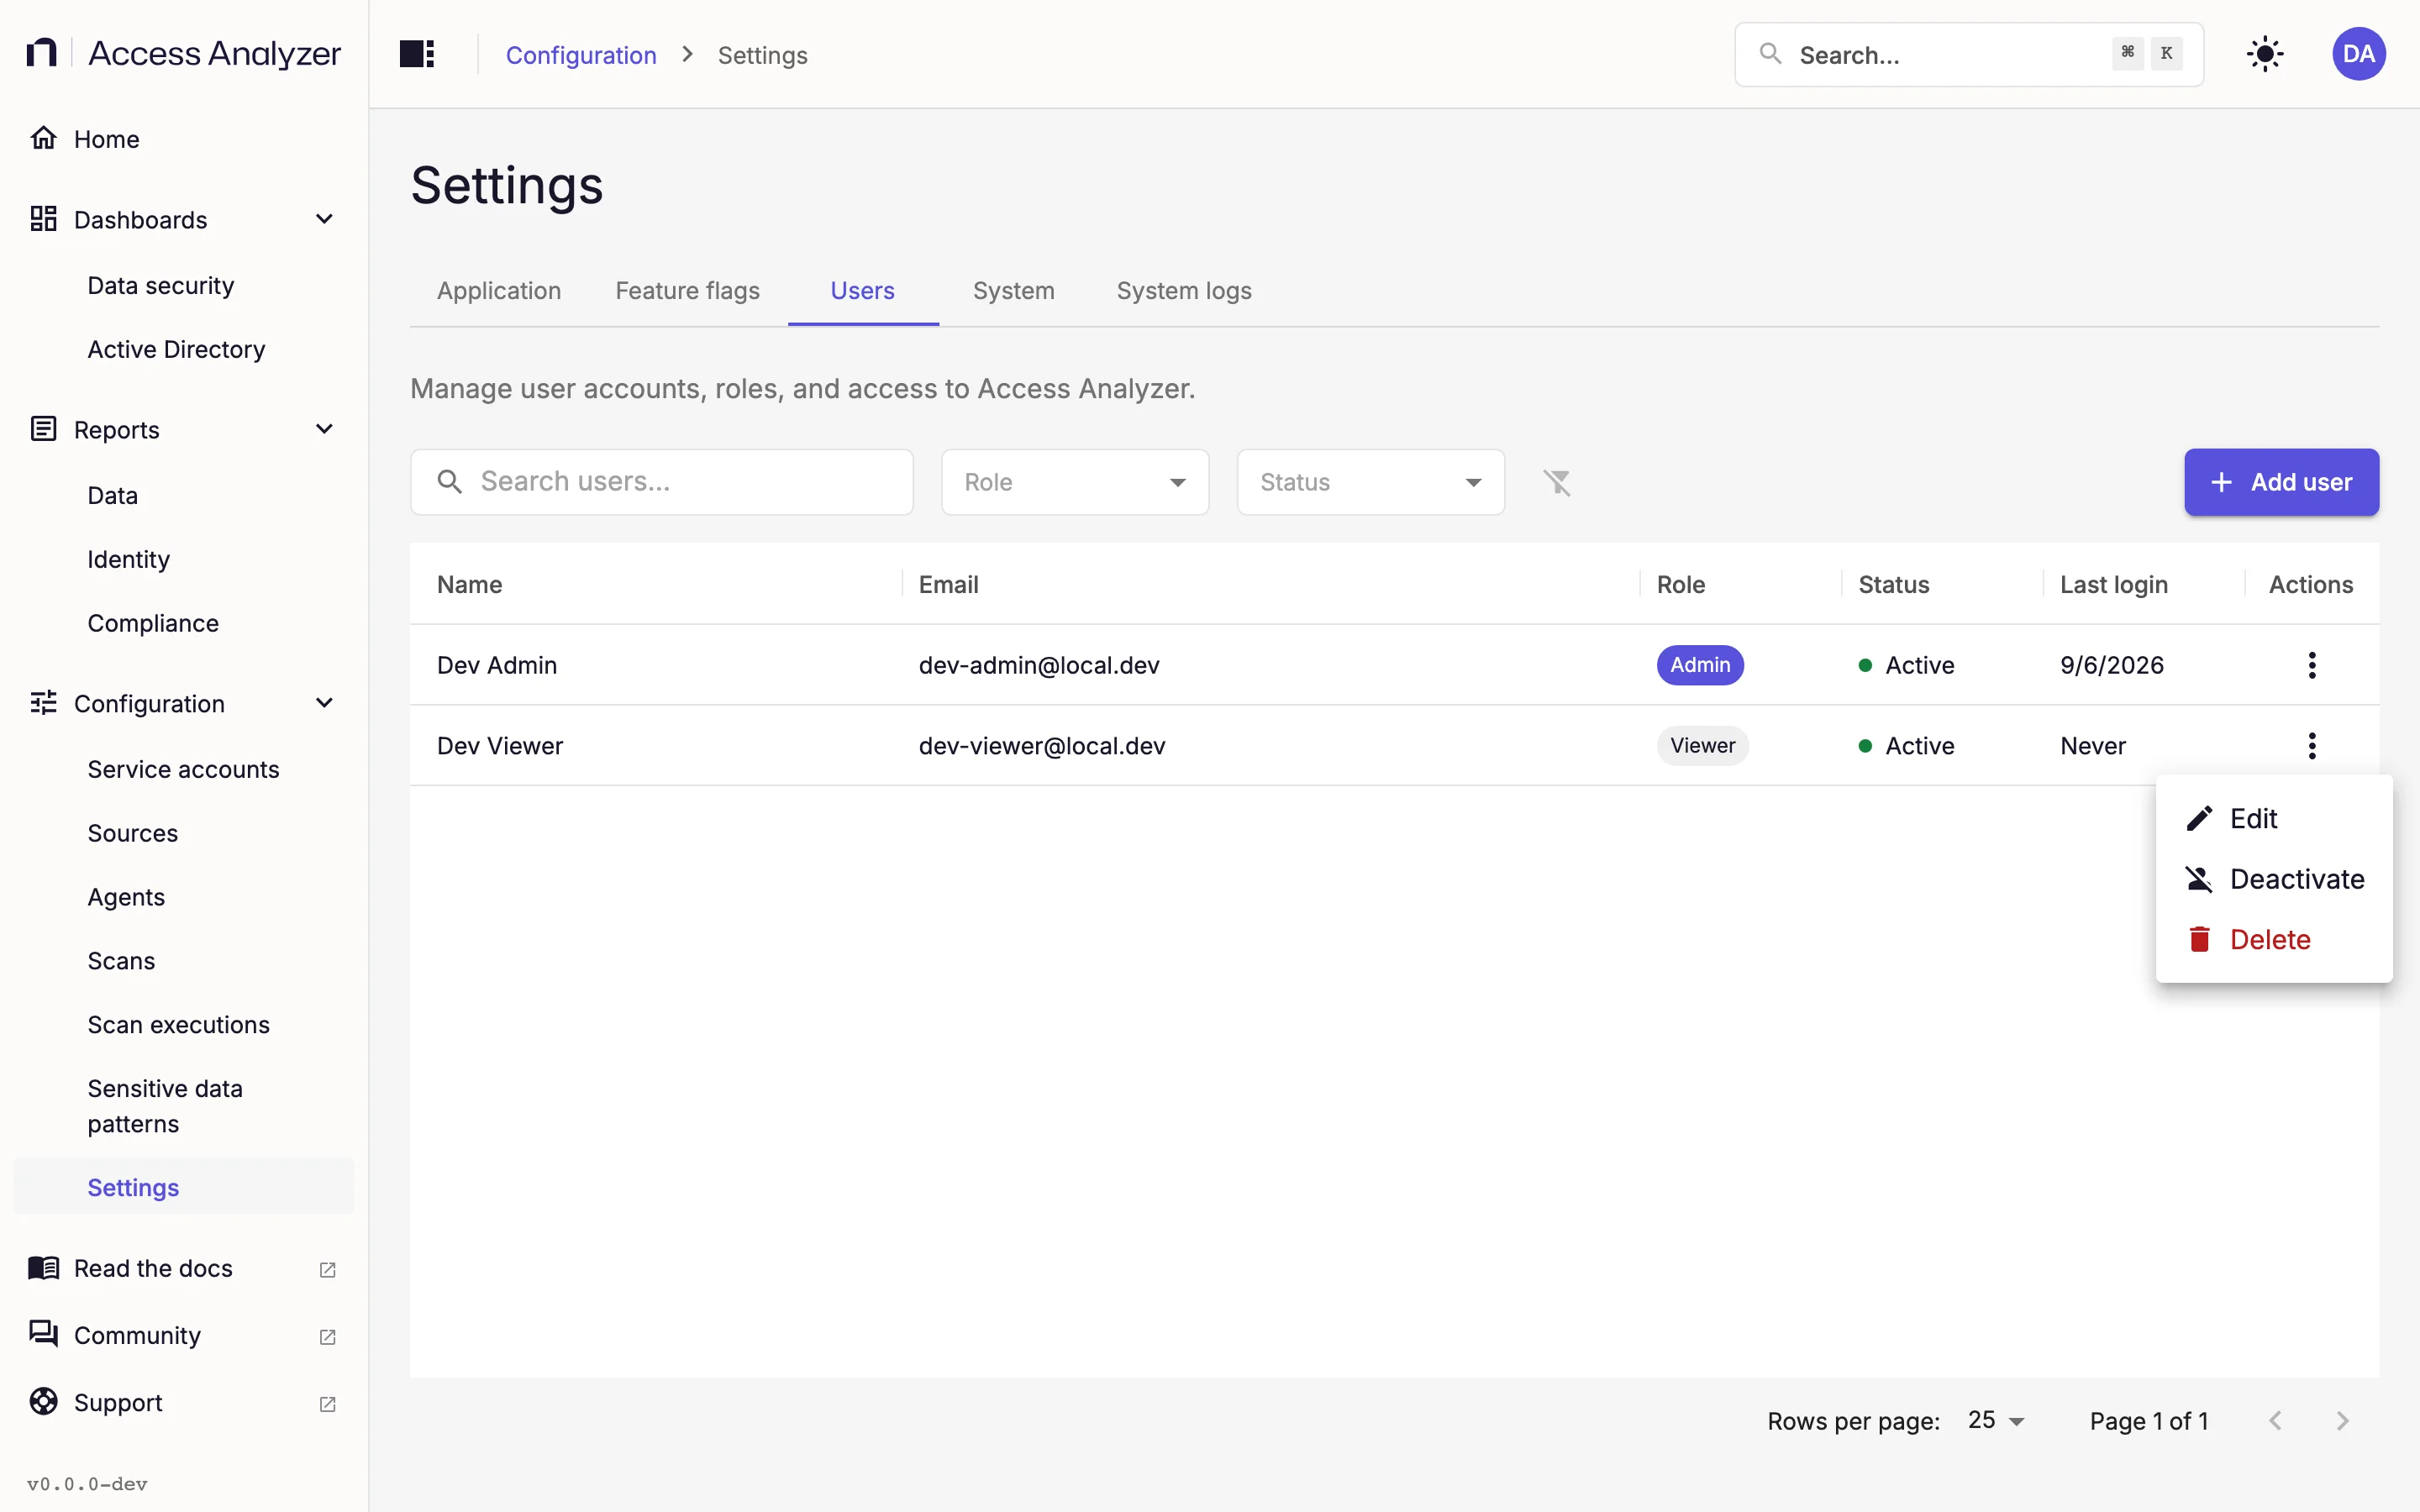Image resolution: width=2420 pixels, height=1512 pixels.
Task: Switch to the System tab
Action: 1013,291
